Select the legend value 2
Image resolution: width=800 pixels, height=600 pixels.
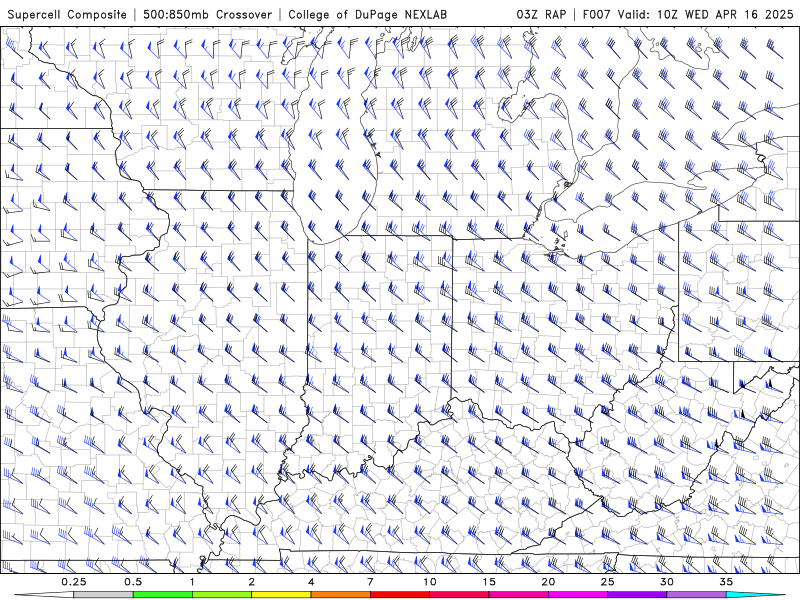click(x=252, y=582)
